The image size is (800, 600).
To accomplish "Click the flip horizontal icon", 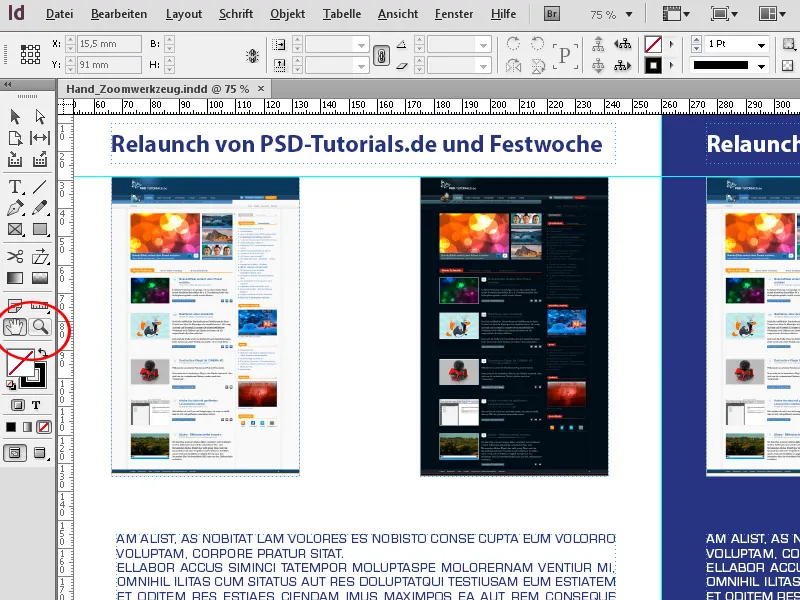I will (513, 65).
